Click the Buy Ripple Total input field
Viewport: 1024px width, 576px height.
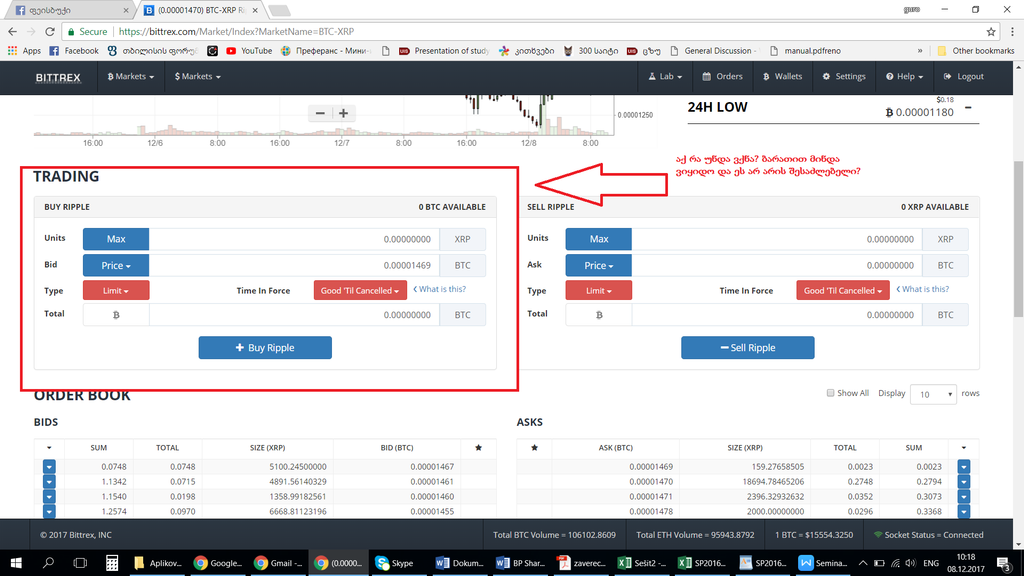pos(294,315)
